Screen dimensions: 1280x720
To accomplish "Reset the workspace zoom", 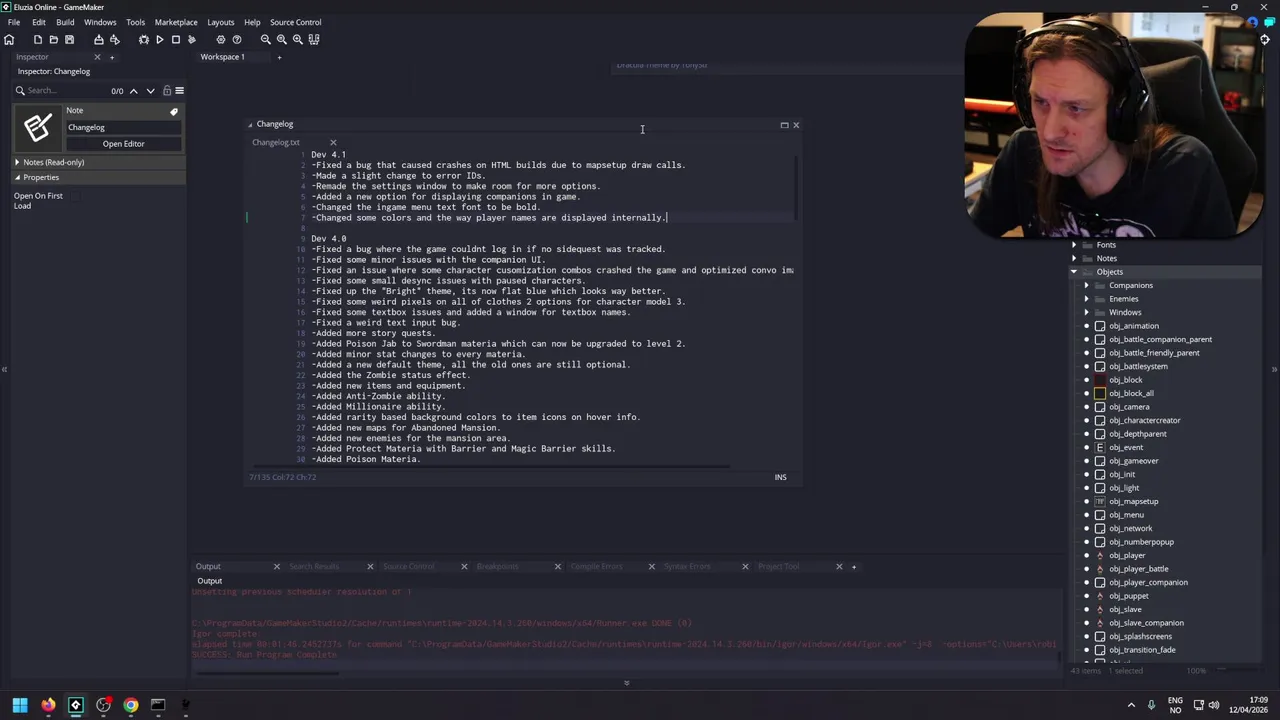I will point(282,39).
